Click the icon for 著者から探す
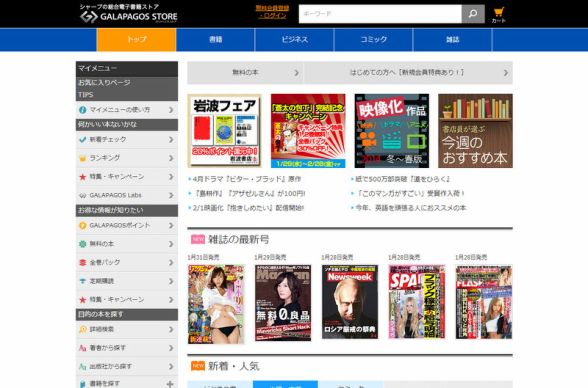 tap(82, 348)
